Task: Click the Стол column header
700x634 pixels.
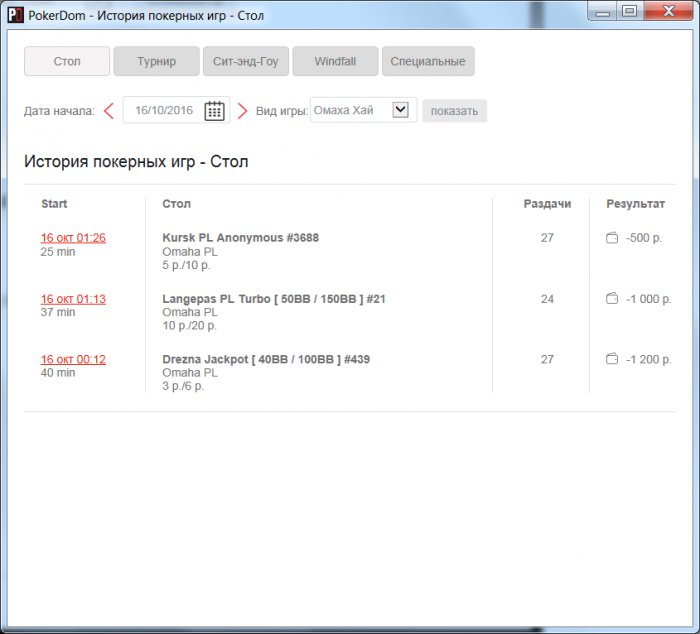Action: point(176,204)
